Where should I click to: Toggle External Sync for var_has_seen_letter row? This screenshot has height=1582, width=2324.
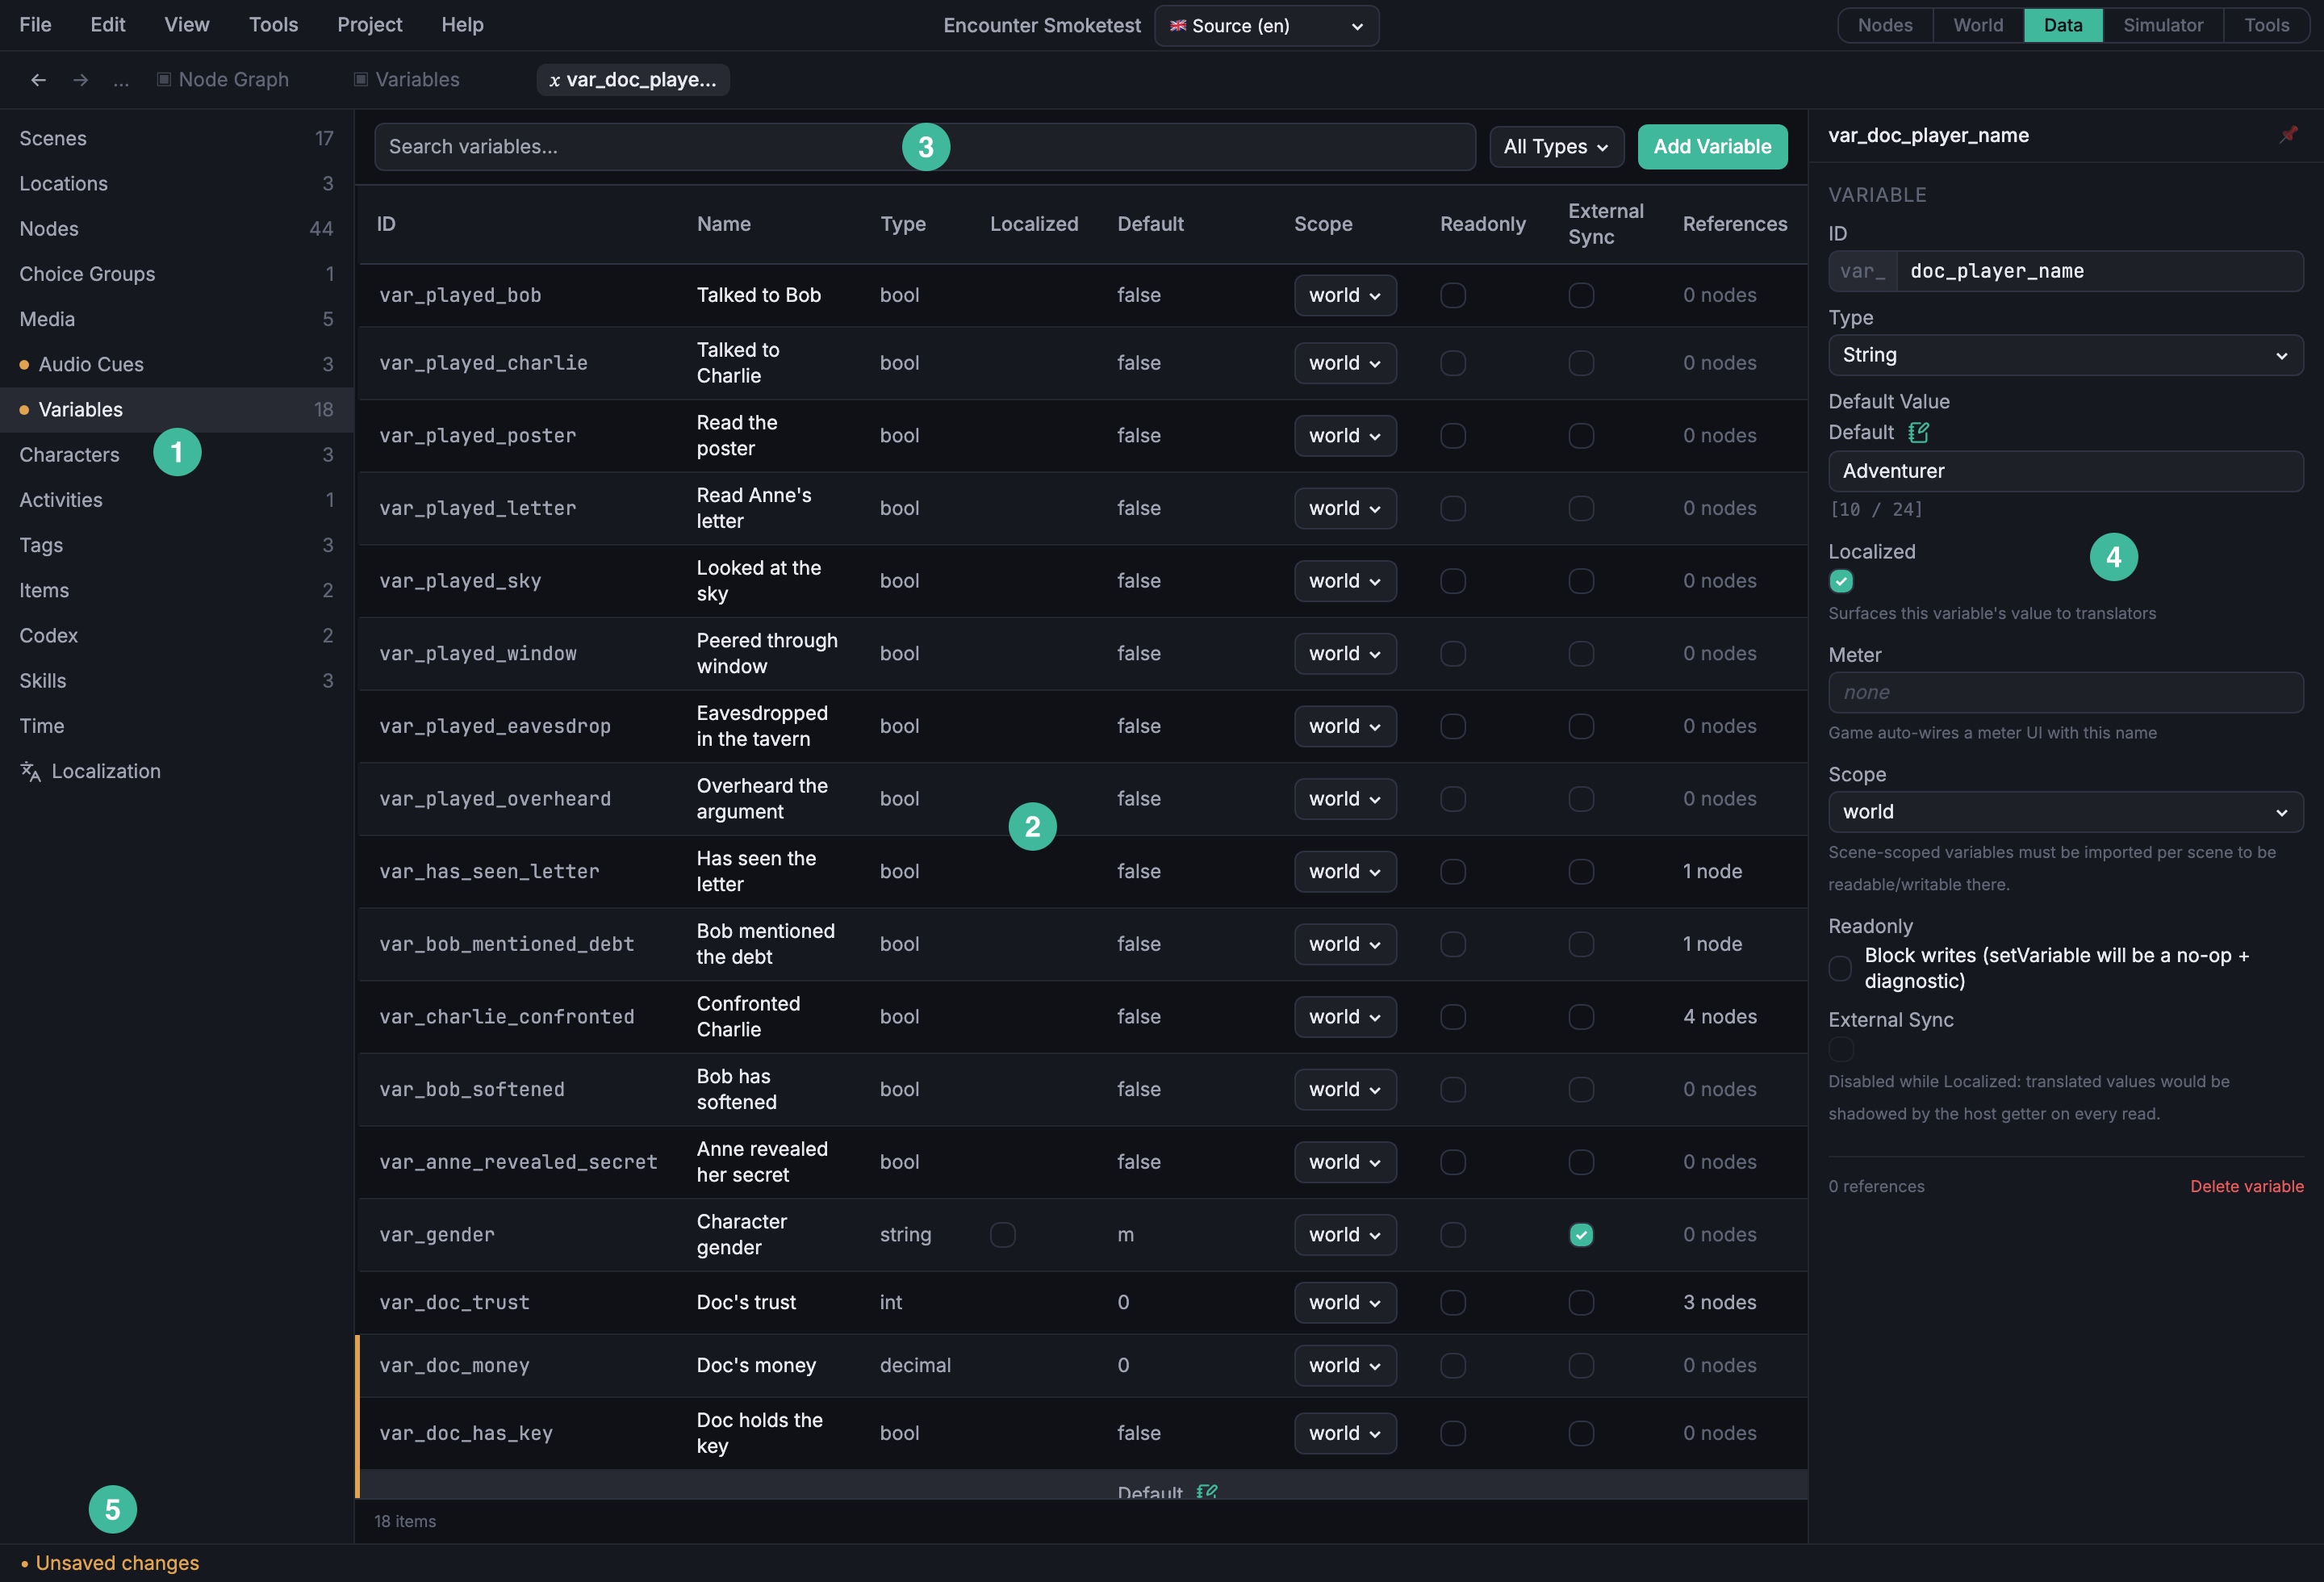coord(1581,871)
